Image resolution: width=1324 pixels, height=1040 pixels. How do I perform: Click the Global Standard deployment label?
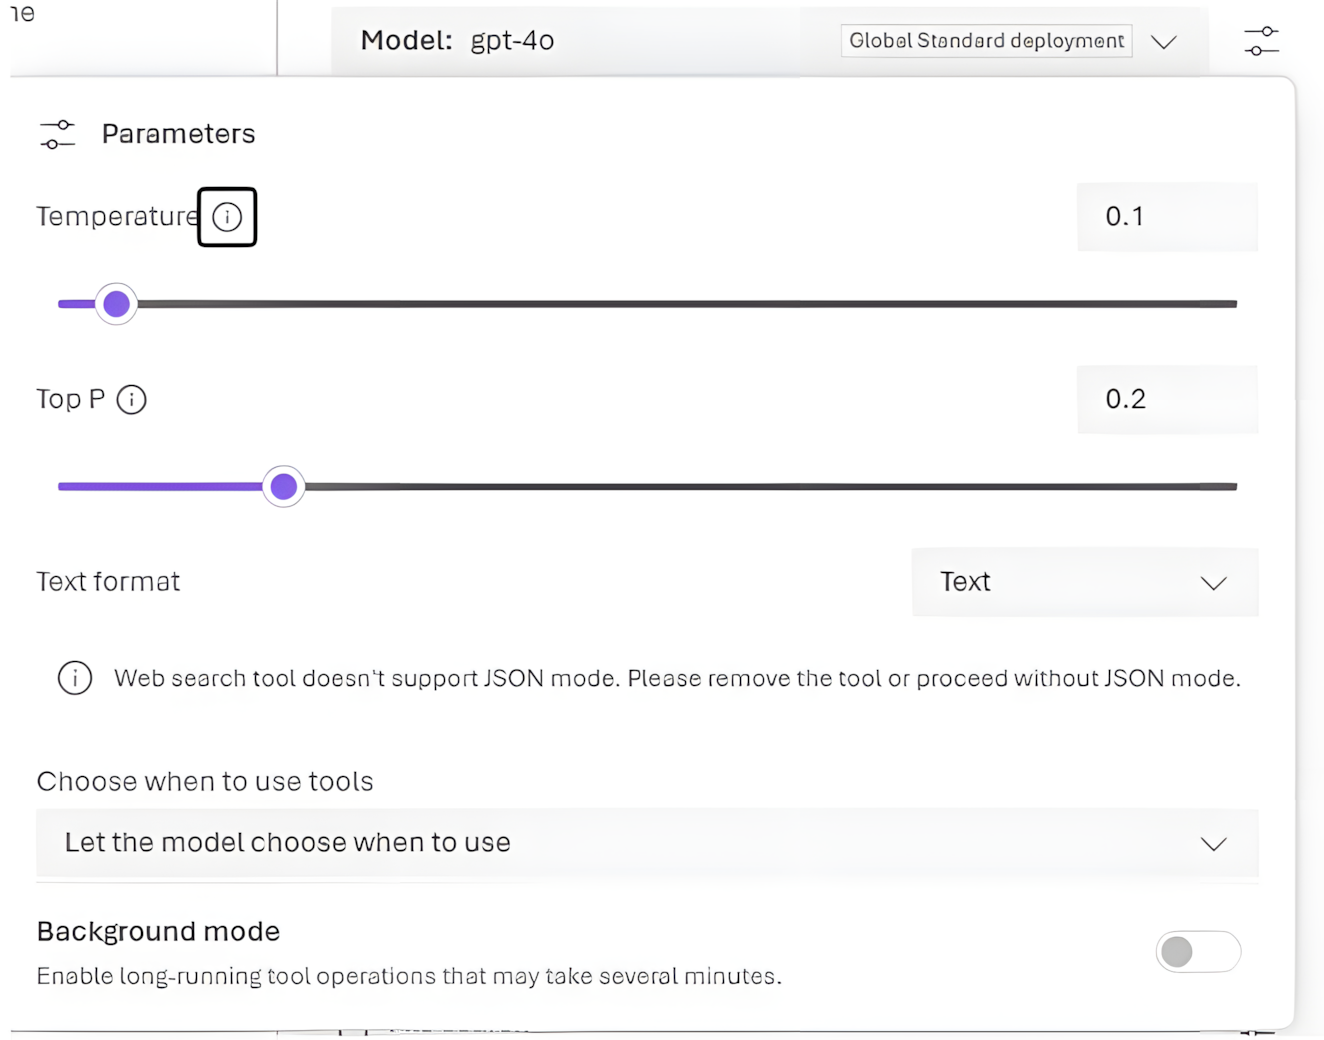coord(986,41)
